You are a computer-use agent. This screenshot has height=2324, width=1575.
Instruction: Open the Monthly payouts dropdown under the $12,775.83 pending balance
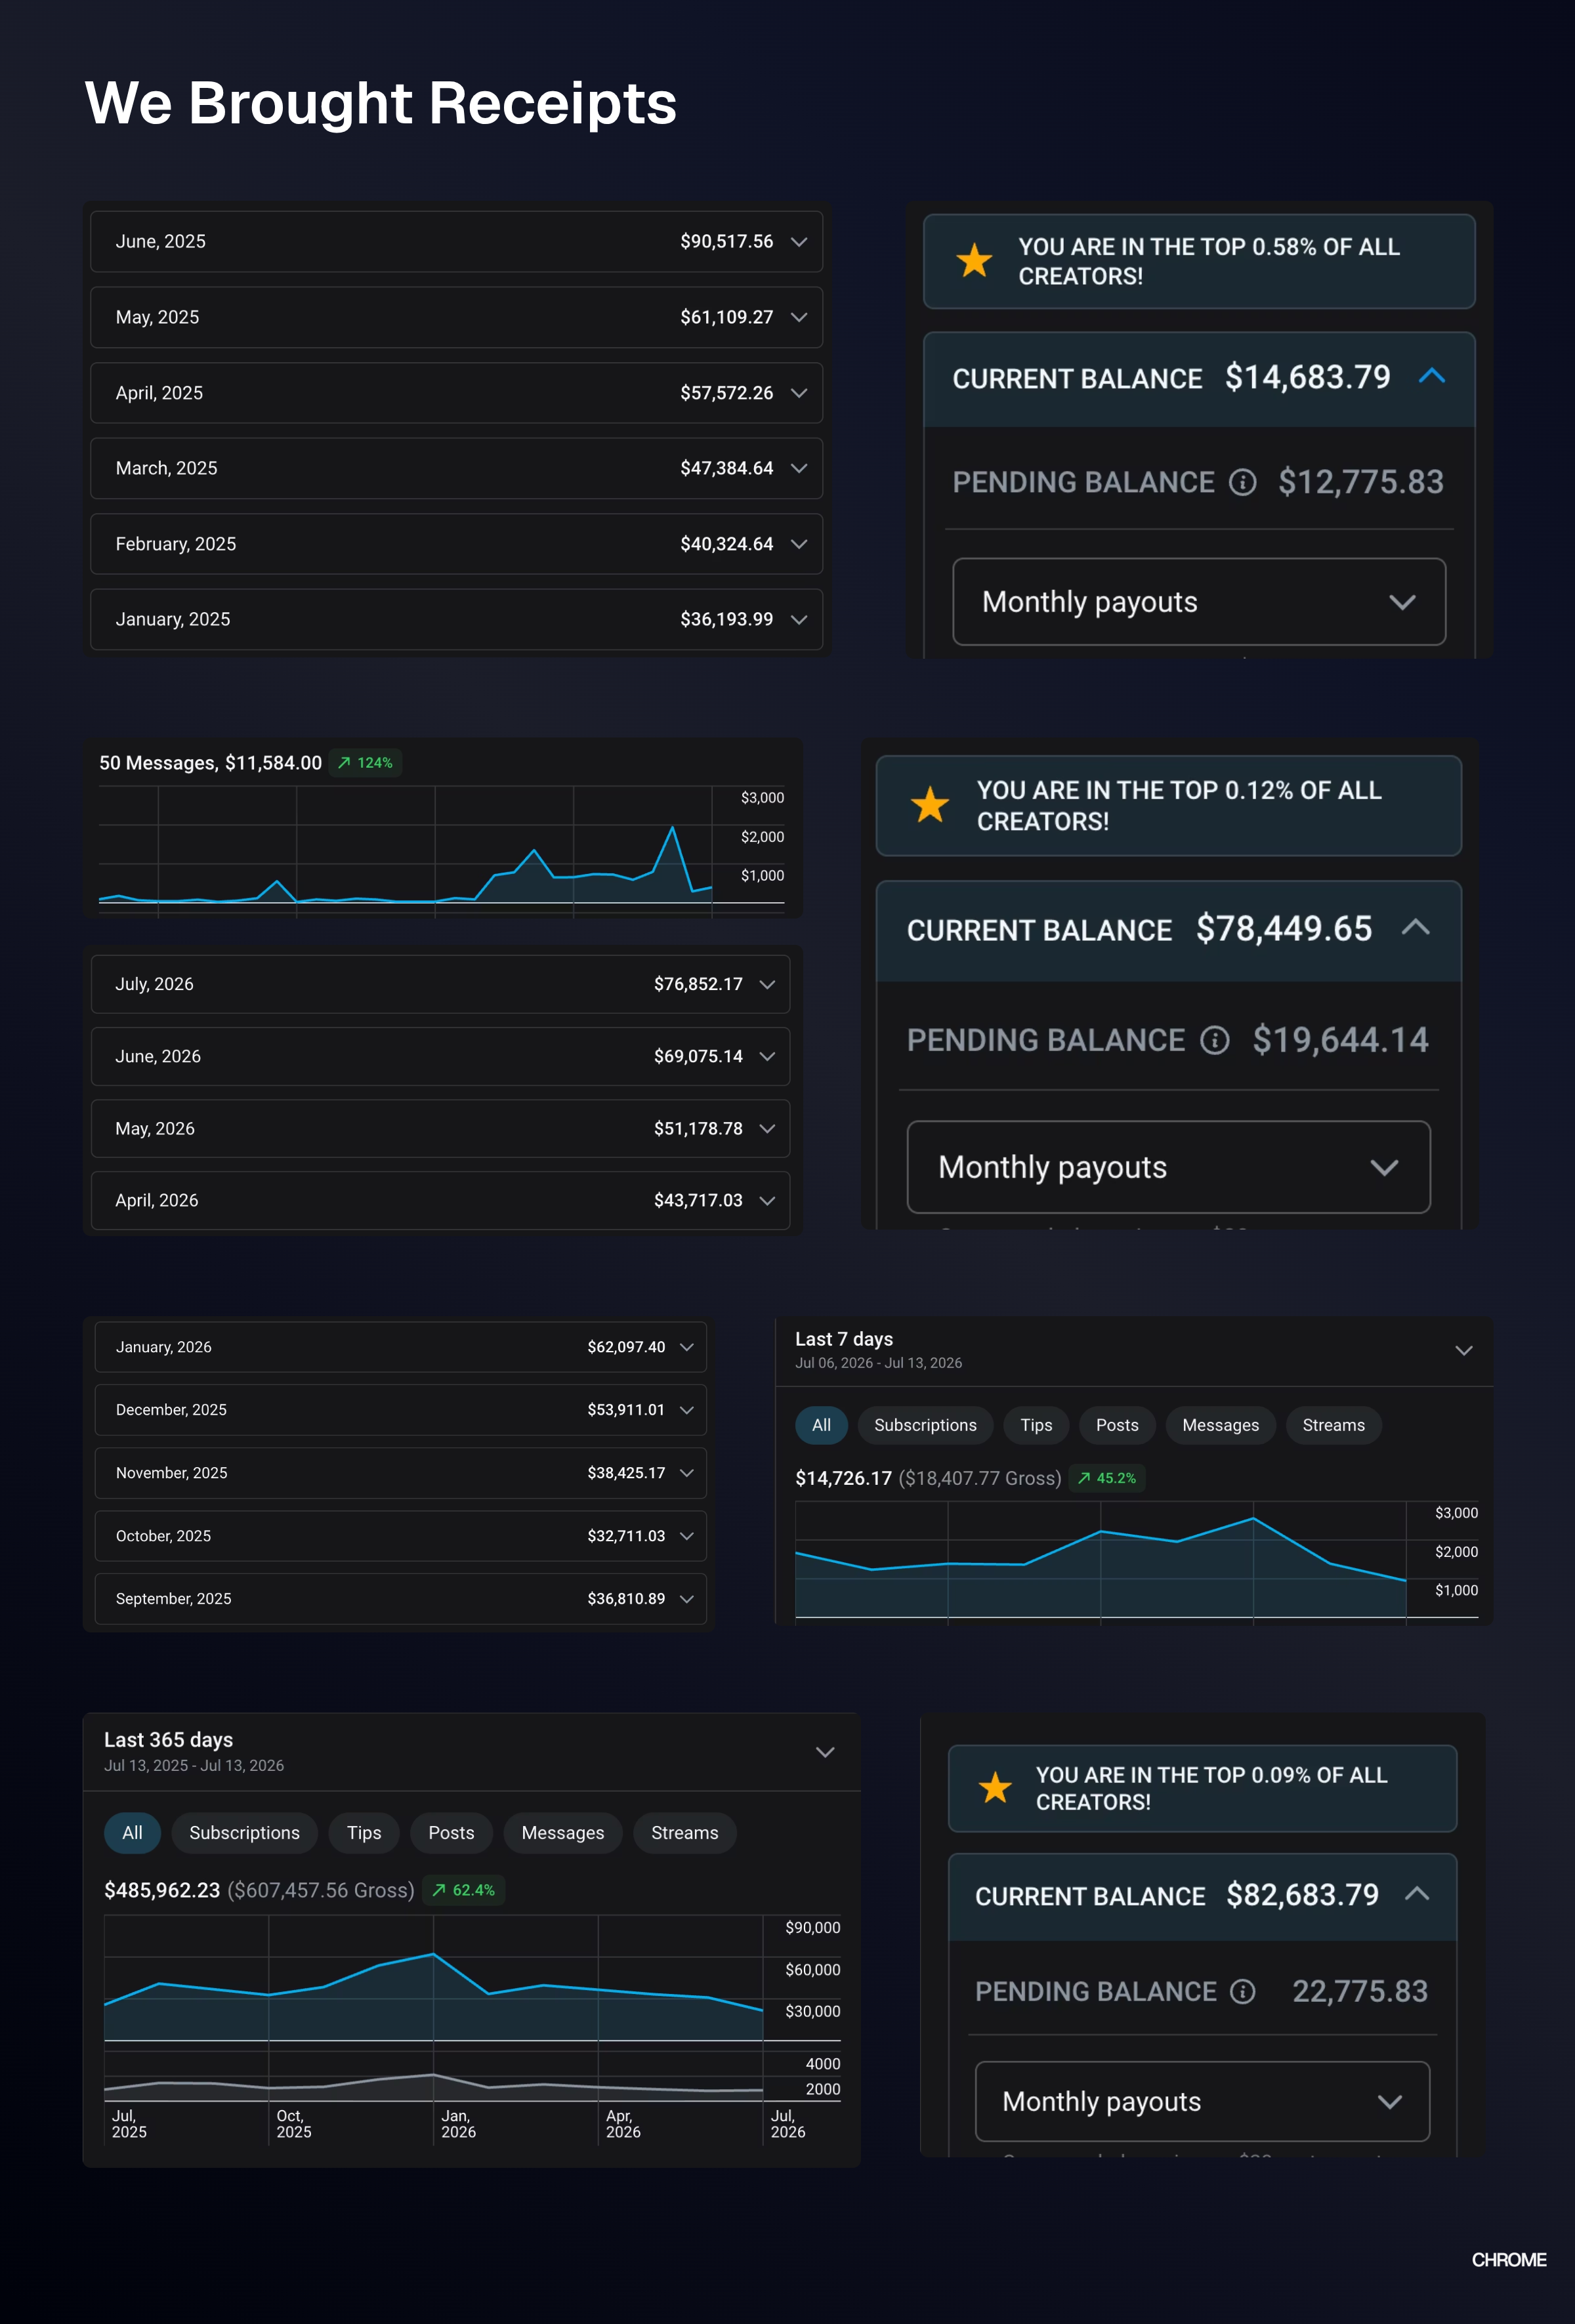pos(1199,602)
